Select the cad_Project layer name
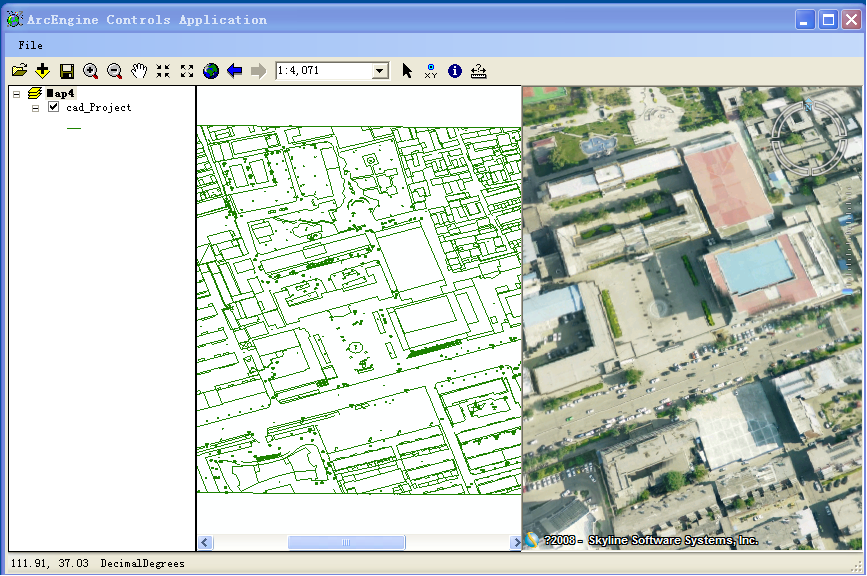The image size is (867, 576). (x=98, y=107)
